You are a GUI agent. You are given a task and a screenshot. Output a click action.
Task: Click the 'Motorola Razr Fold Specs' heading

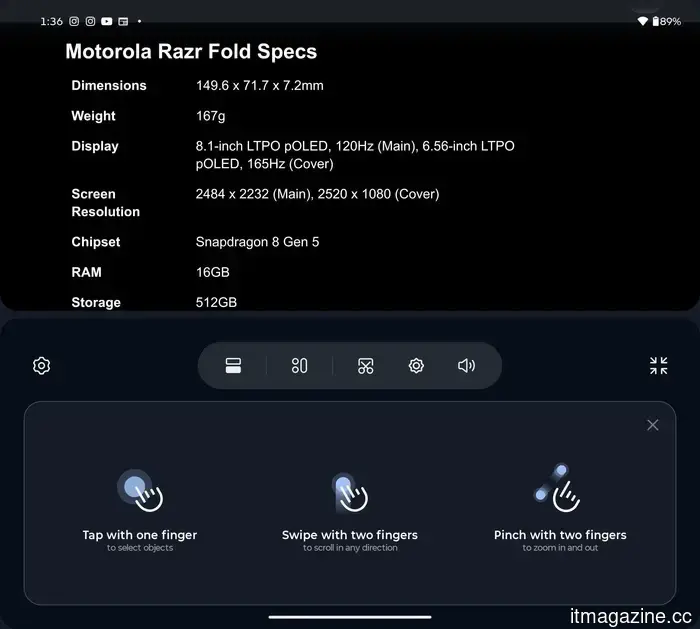coord(191,51)
